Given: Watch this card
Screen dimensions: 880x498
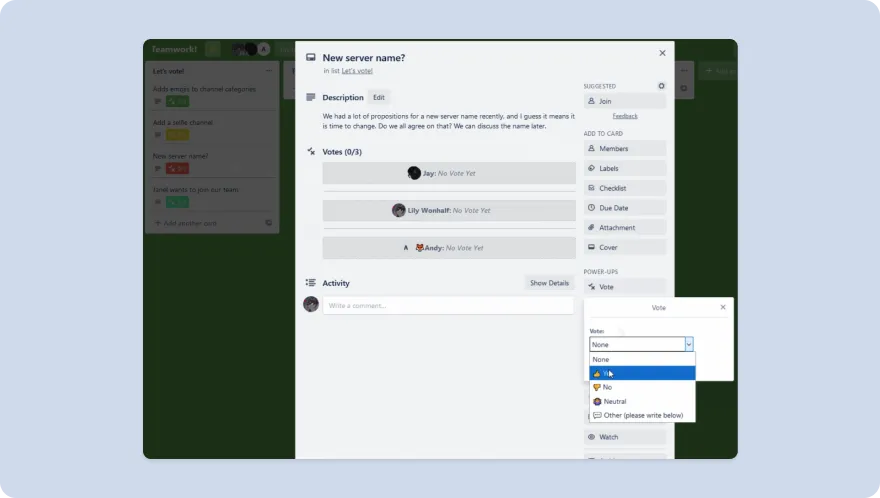Looking at the screenshot, I should 625,437.
